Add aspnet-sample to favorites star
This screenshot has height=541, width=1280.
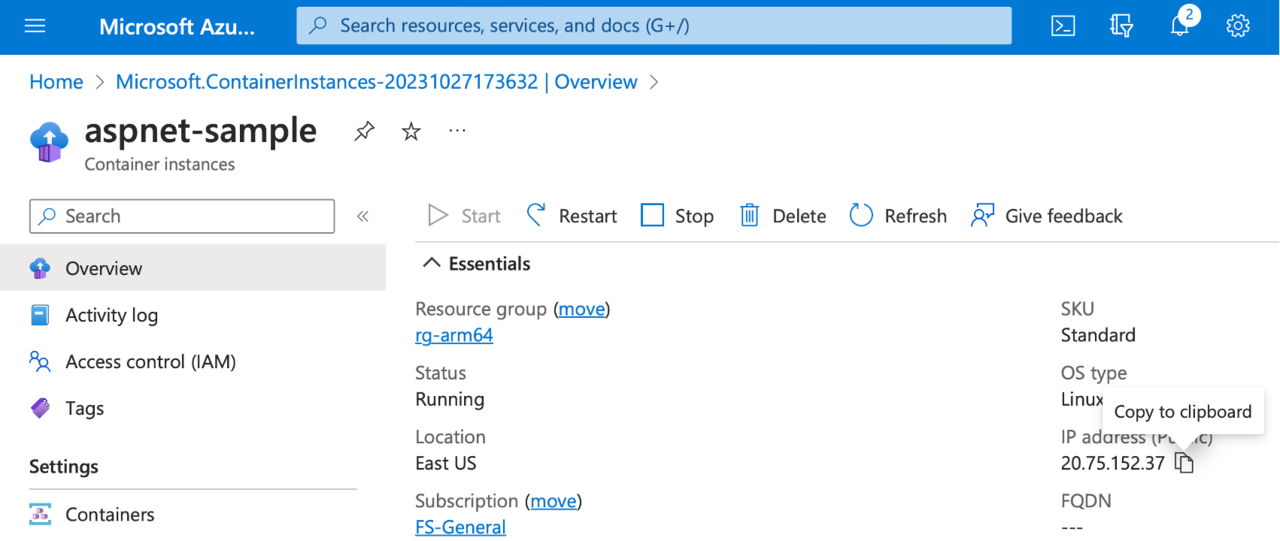(x=411, y=131)
